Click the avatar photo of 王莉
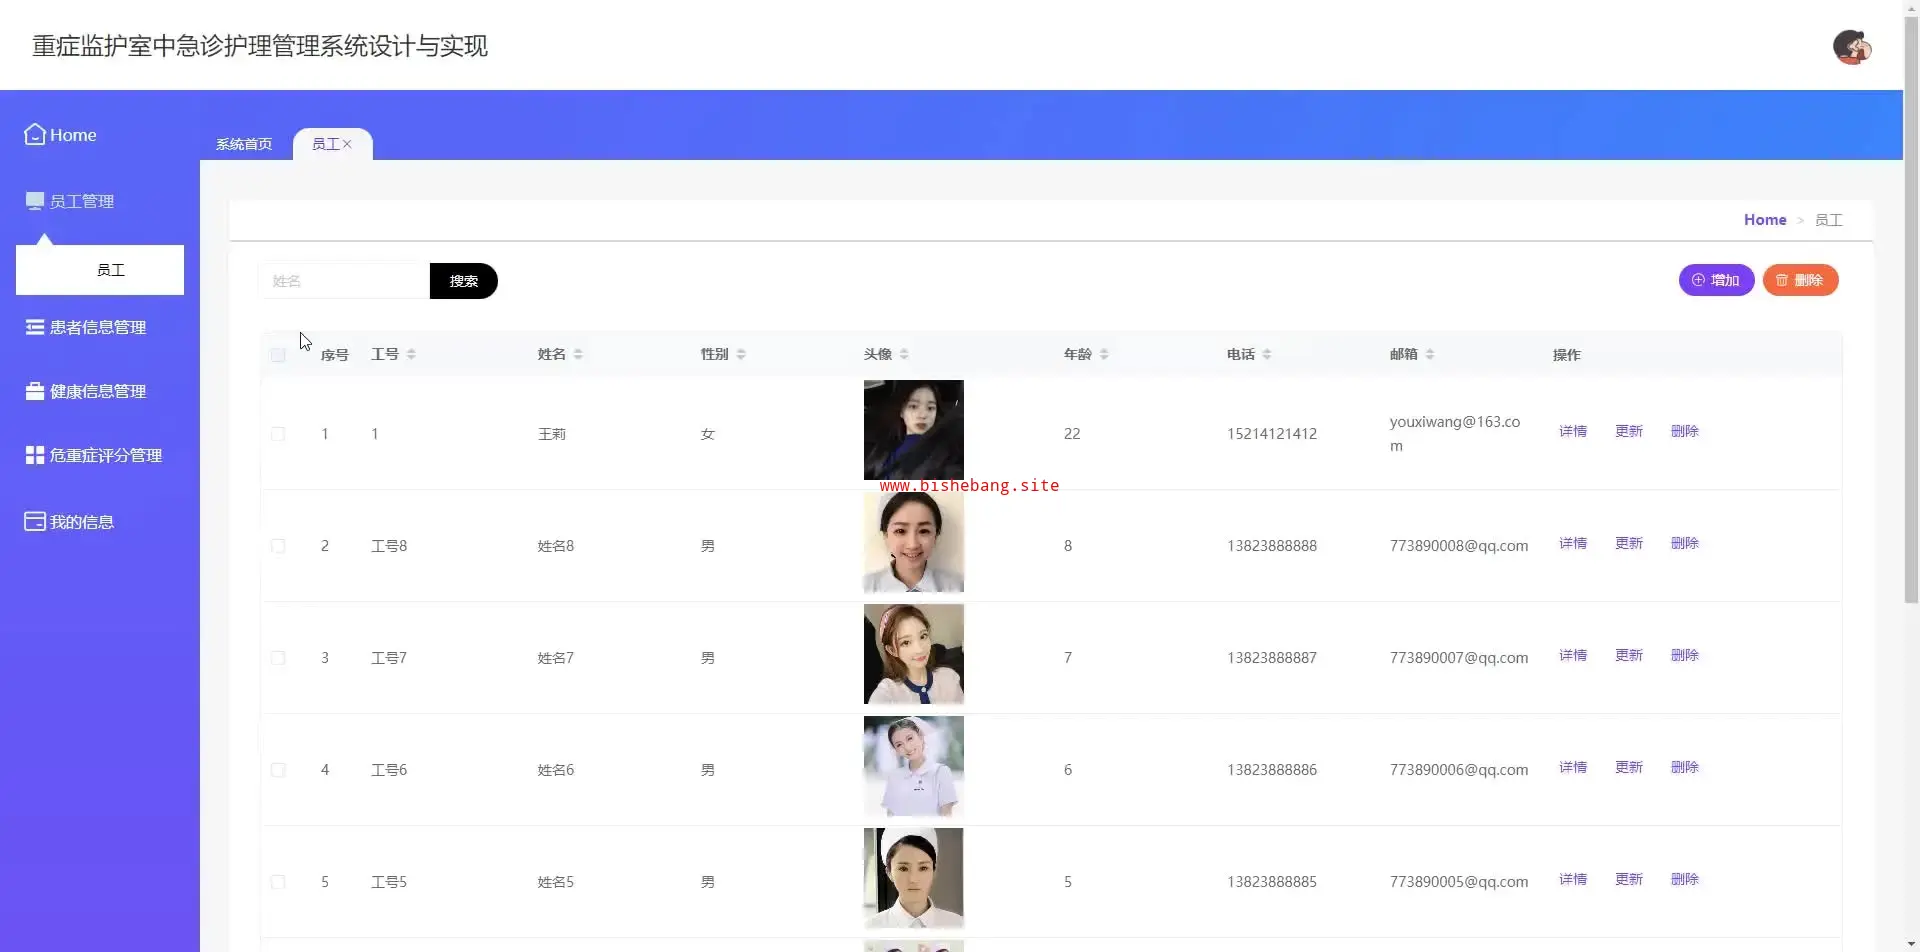The height and width of the screenshot is (952, 1920). [x=914, y=430]
